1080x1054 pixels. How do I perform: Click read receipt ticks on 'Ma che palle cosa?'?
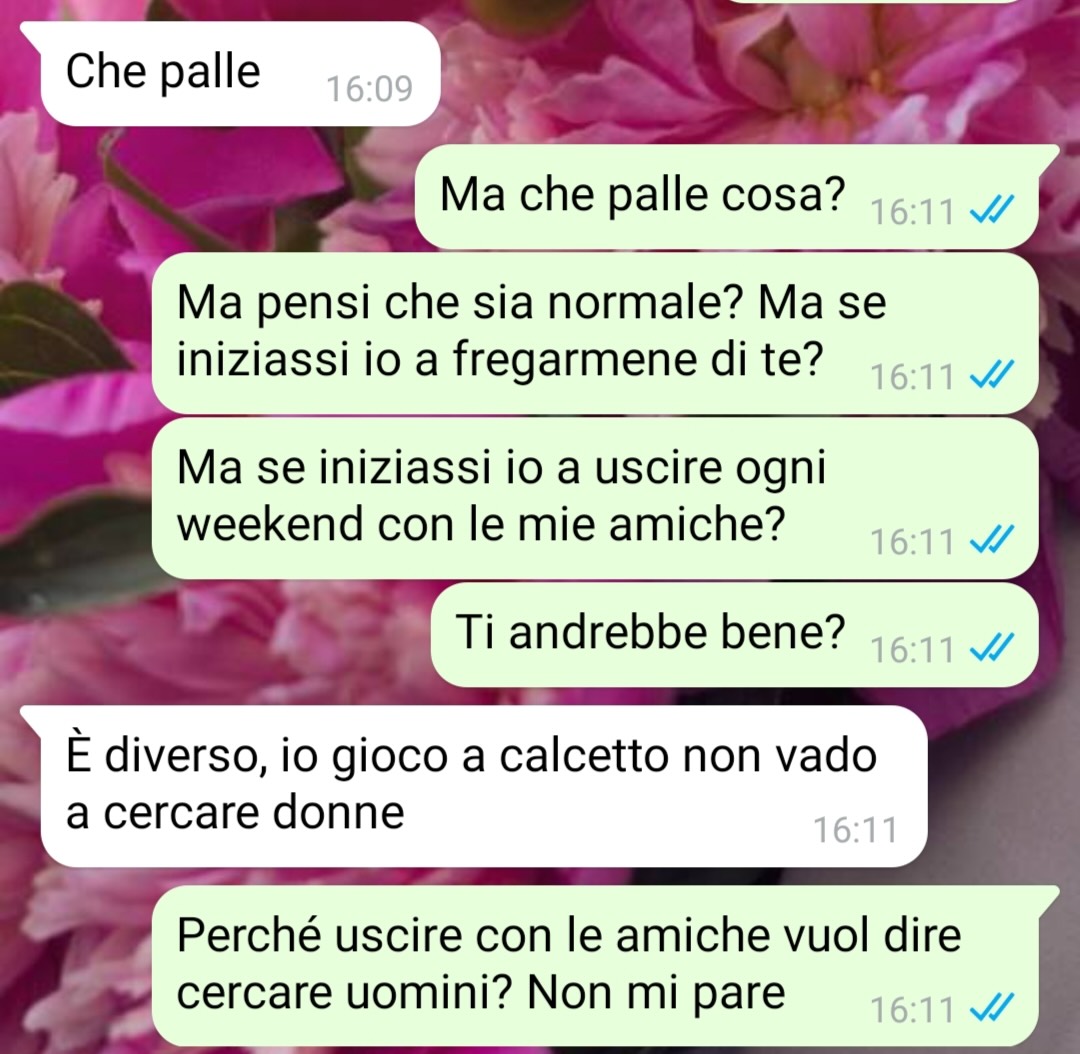[x=991, y=209]
